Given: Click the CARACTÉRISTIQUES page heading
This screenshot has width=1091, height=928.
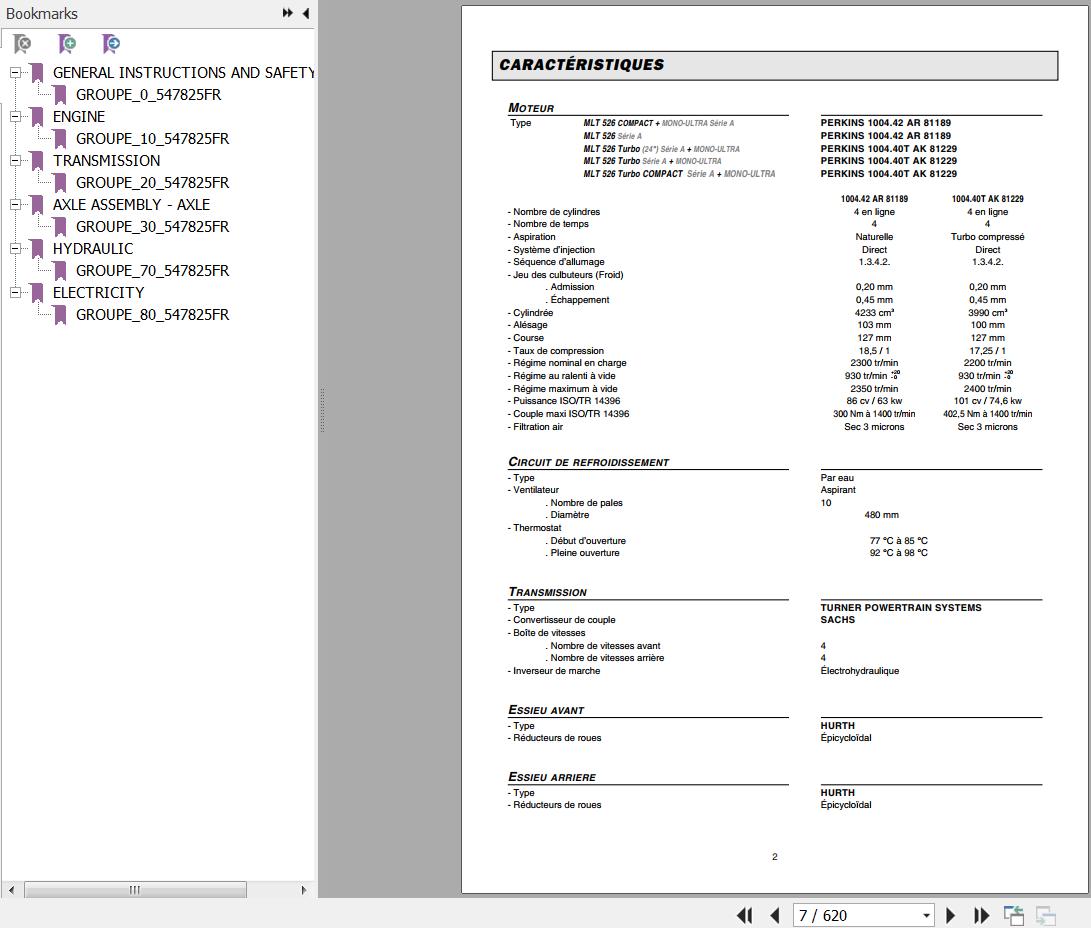Looking at the screenshot, I should pyautogui.click(x=582, y=65).
